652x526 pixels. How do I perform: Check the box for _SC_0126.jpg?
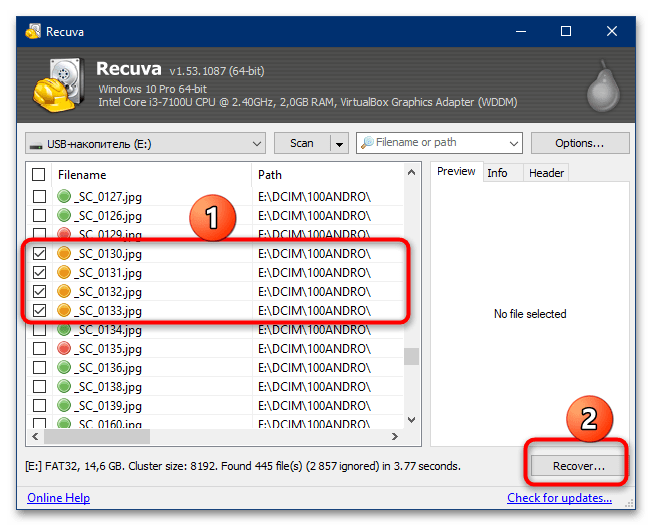click(x=39, y=215)
